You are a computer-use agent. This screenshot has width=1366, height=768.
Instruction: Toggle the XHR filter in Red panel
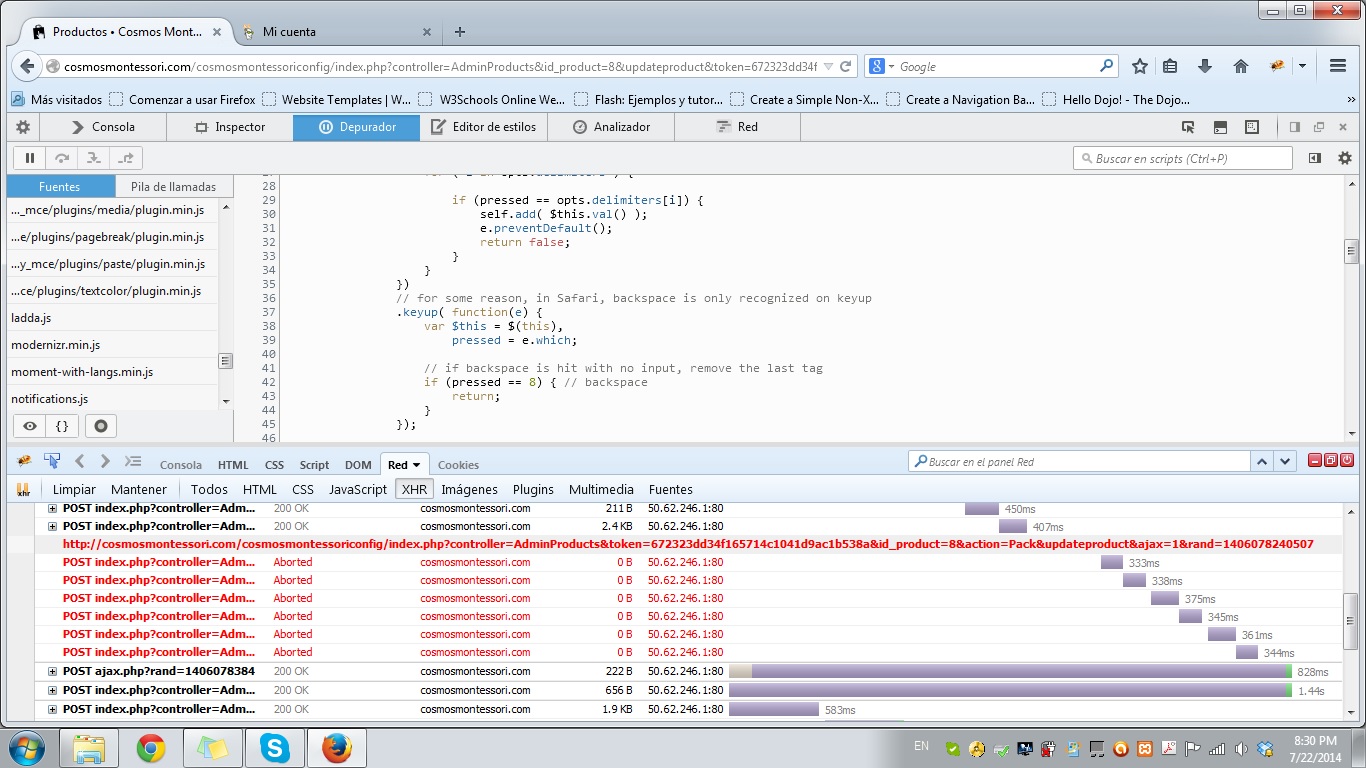[414, 489]
